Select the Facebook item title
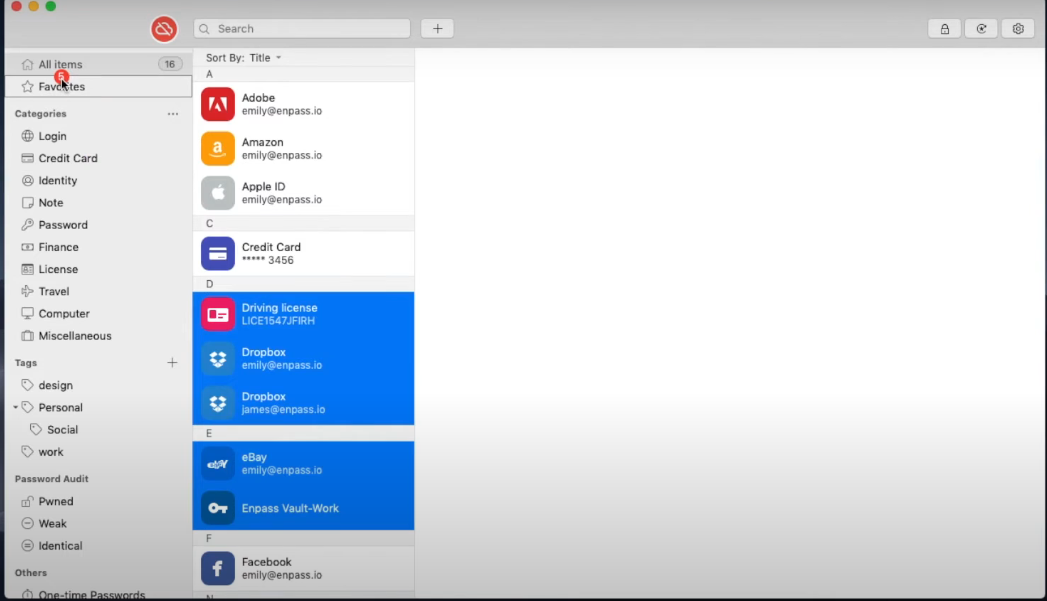The width and height of the screenshot is (1047, 601). pos(266,562)
